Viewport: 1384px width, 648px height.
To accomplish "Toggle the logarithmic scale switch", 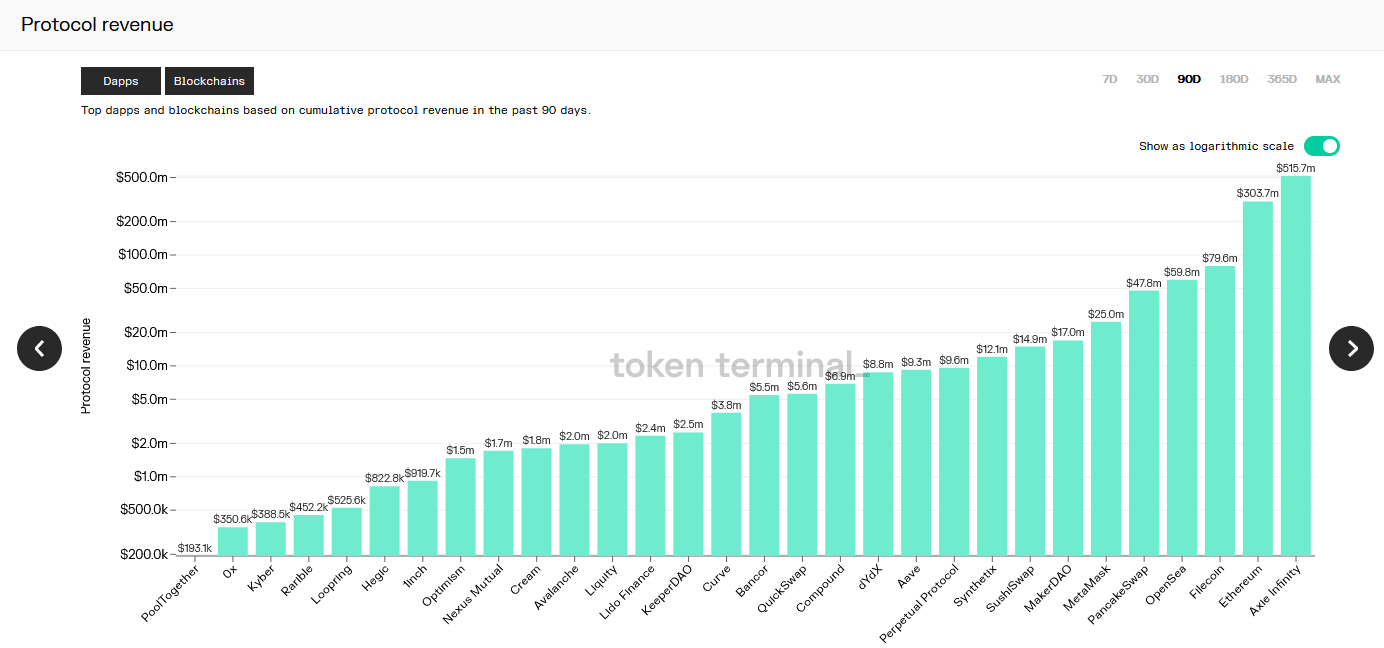I will pos(1321,146).
